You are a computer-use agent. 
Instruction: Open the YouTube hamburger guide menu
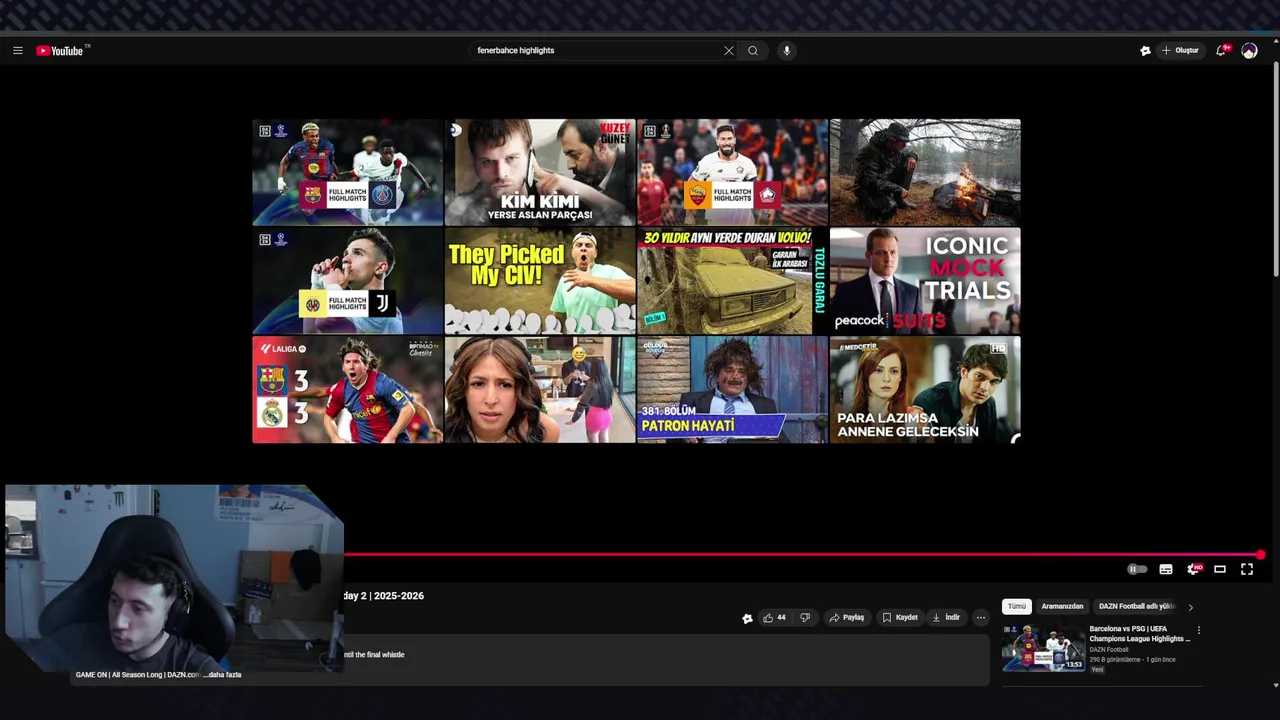point(17,51)
